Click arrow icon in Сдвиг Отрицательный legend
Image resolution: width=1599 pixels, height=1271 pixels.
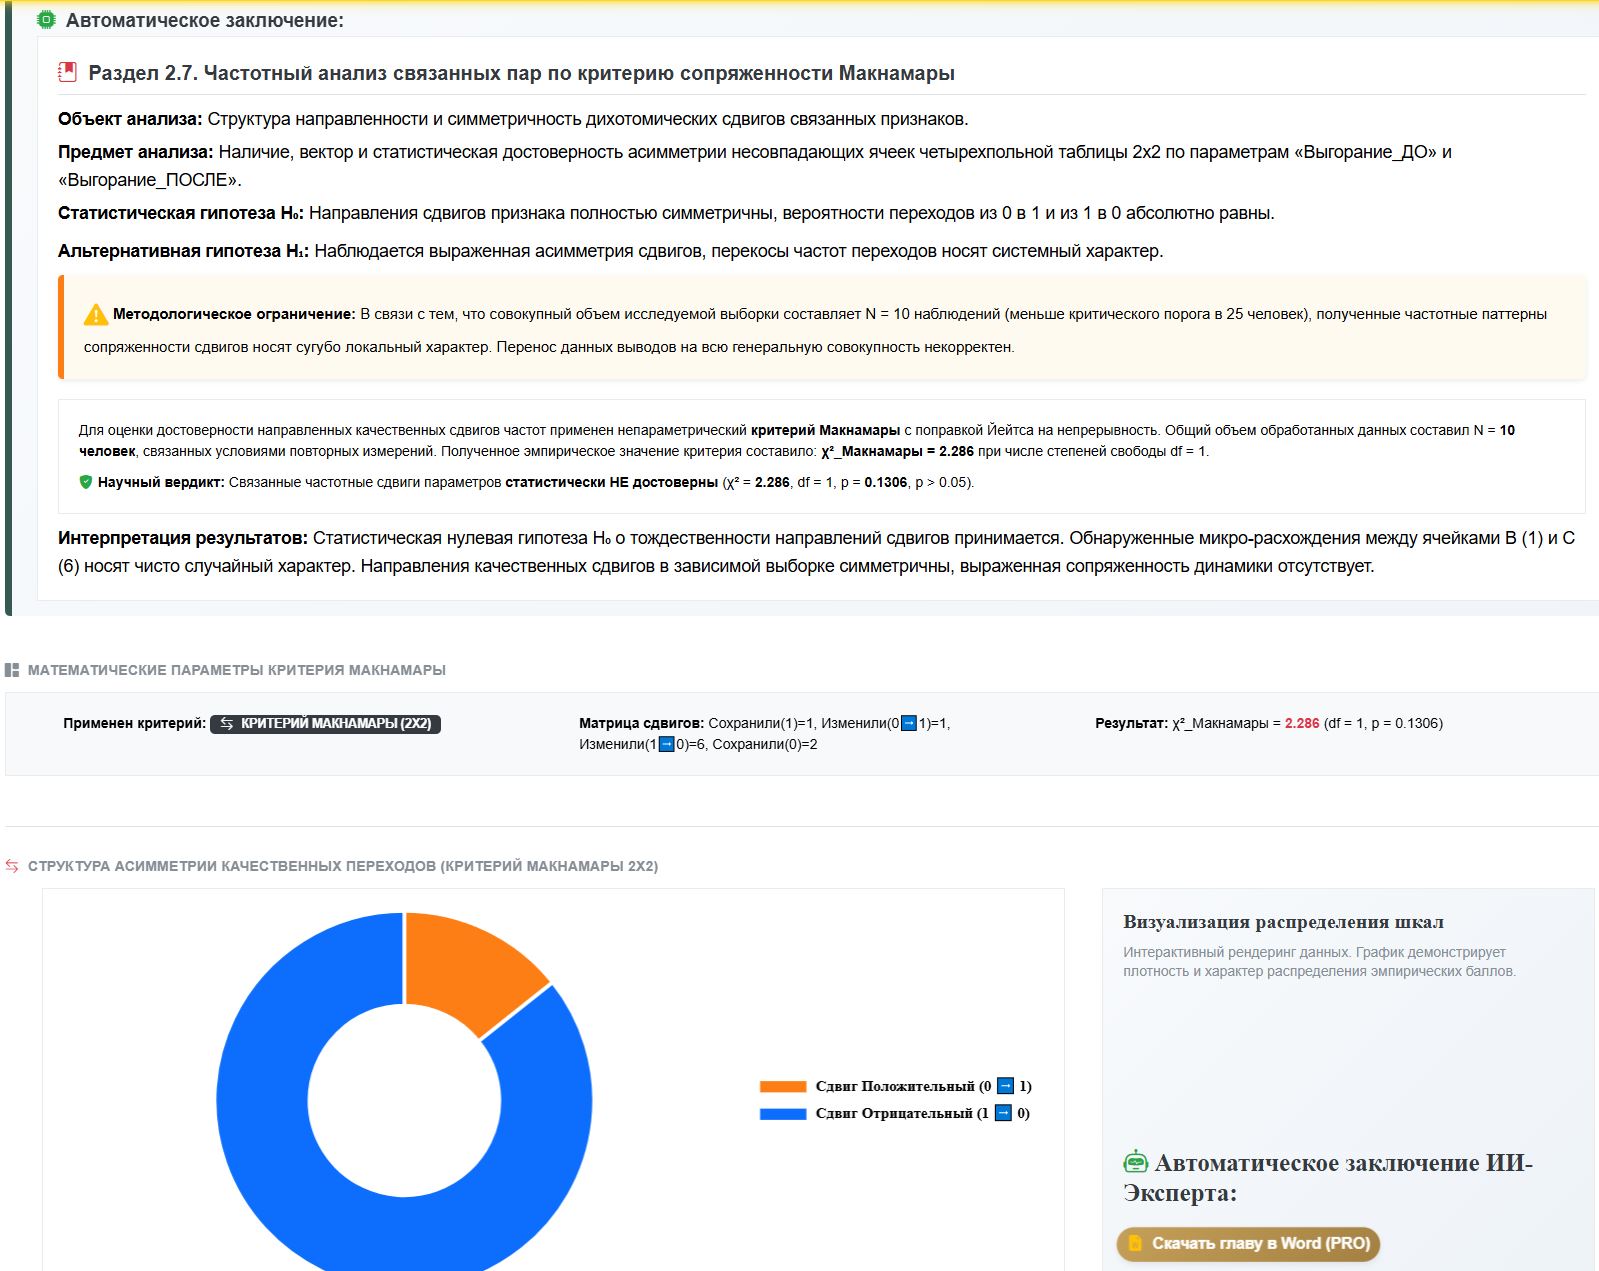(x=1003, y=1113)
